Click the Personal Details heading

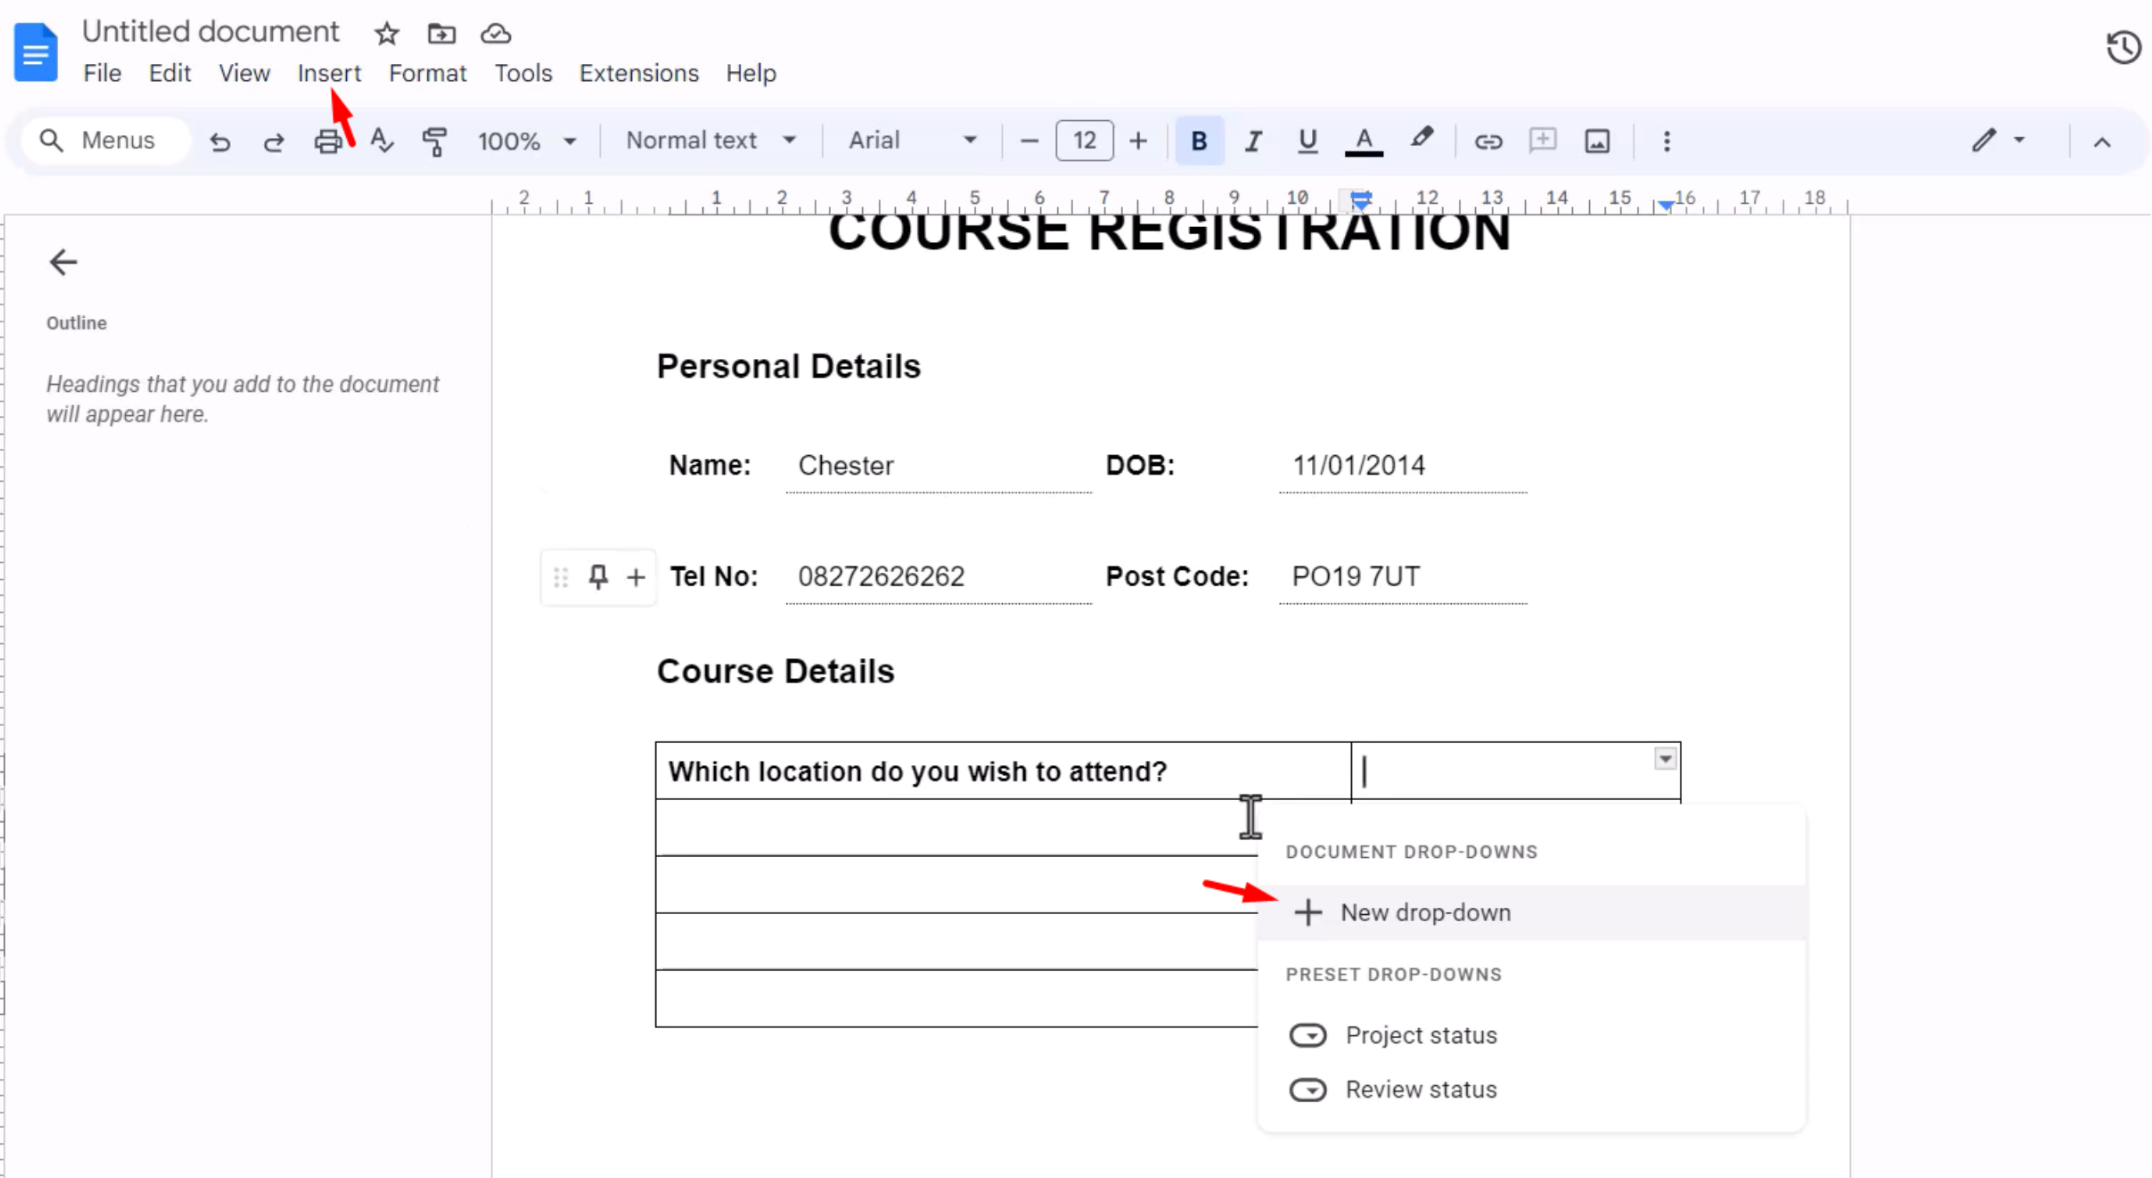[x=788, y=366]
